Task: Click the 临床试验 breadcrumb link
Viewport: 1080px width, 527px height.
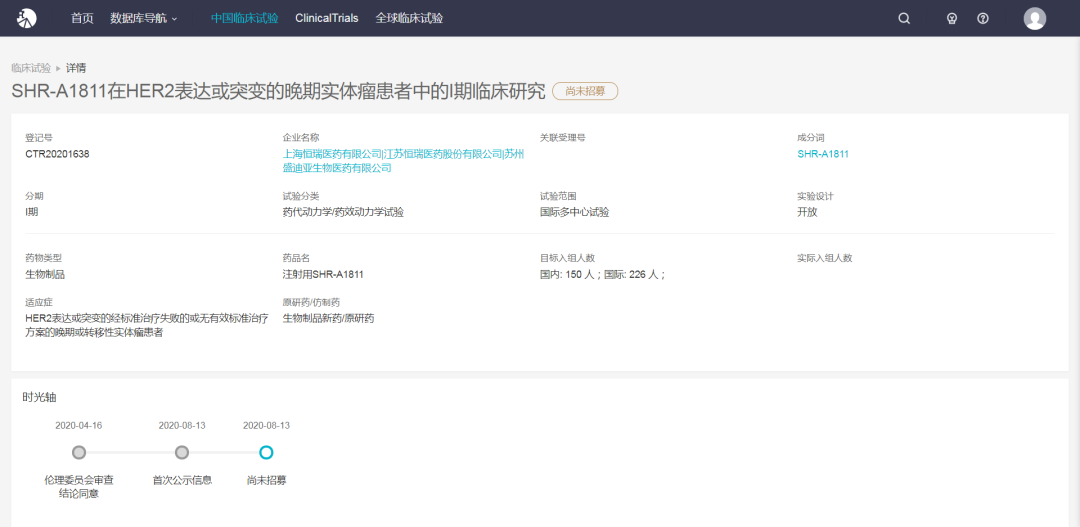Action: tap(31, 68)
